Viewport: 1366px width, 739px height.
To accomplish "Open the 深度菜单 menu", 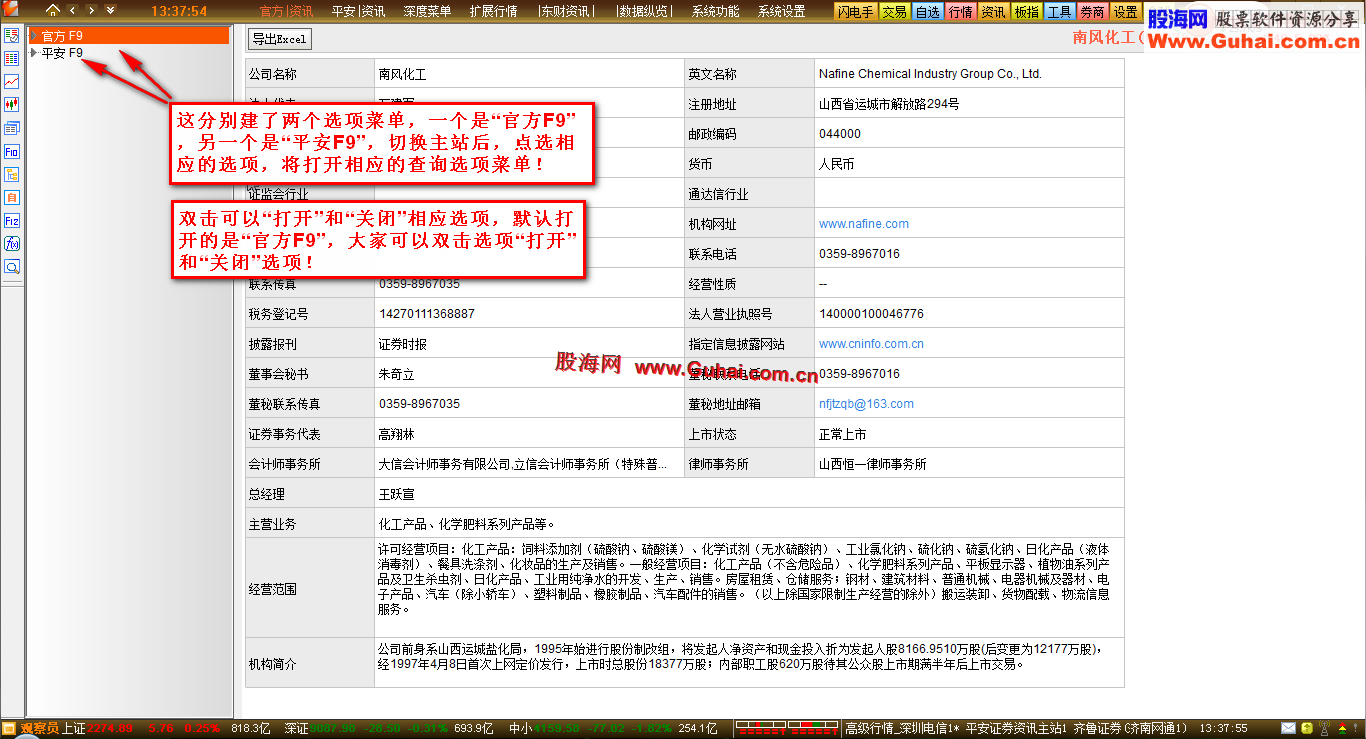I will pyautogui.click(x=427, y=12).
